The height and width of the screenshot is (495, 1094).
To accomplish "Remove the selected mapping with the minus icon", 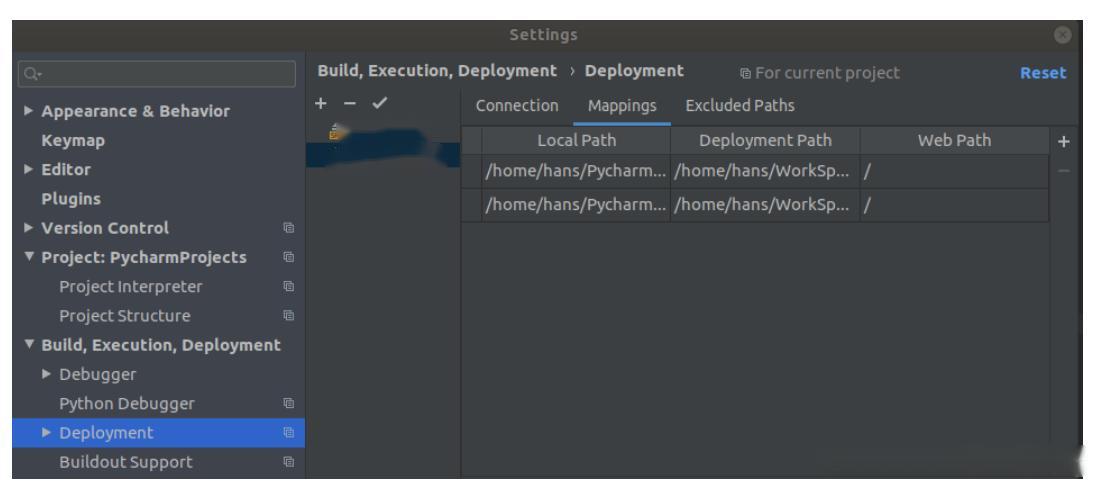I will click(1063, 171).
